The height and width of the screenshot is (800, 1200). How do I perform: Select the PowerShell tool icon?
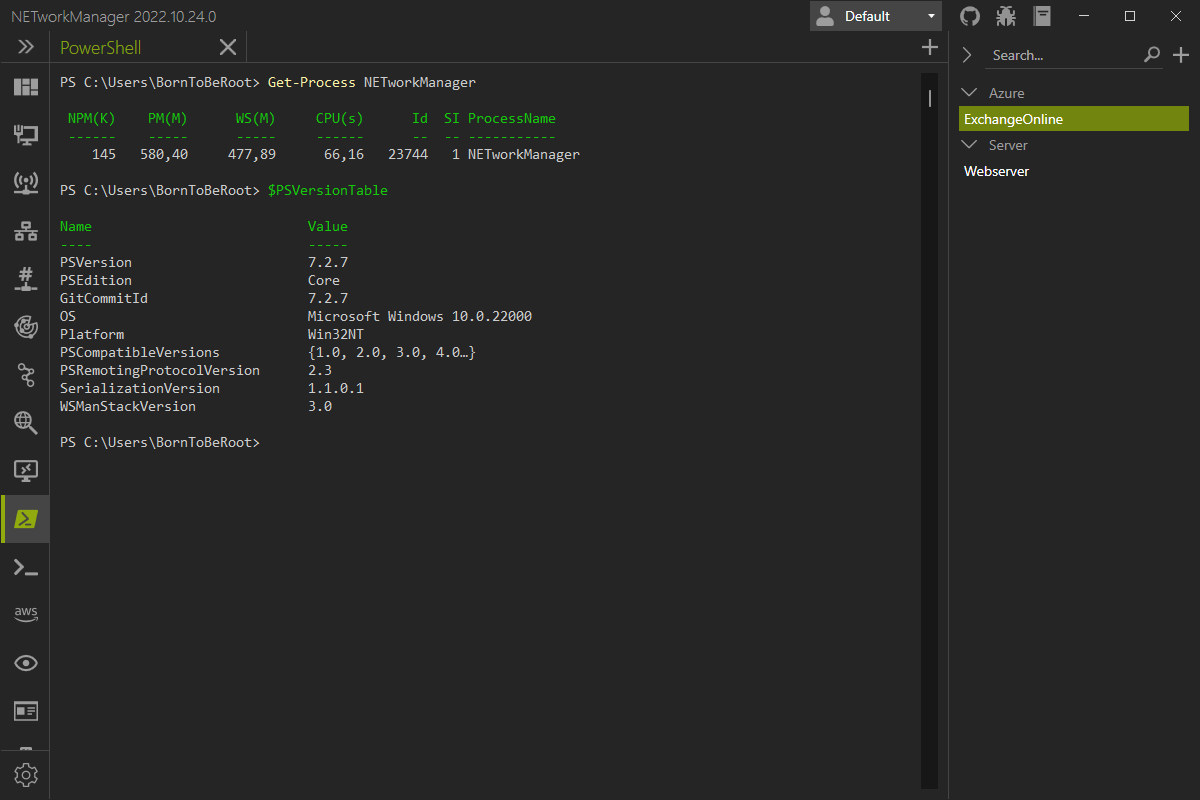[x=25, y=518]
